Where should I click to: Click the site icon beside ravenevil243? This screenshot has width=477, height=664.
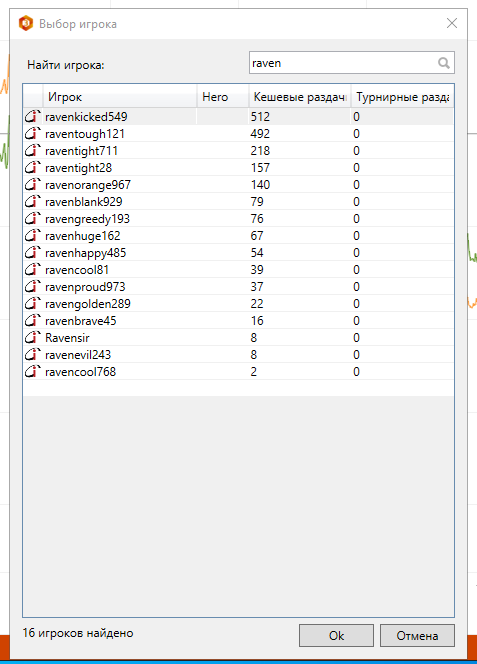33,354
